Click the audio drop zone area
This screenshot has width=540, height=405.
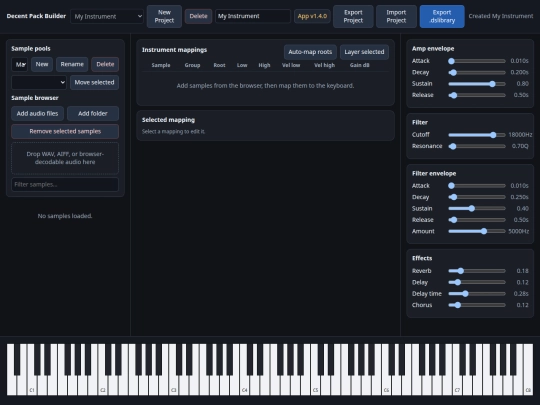pyautogui.click(x=65, y=158)
